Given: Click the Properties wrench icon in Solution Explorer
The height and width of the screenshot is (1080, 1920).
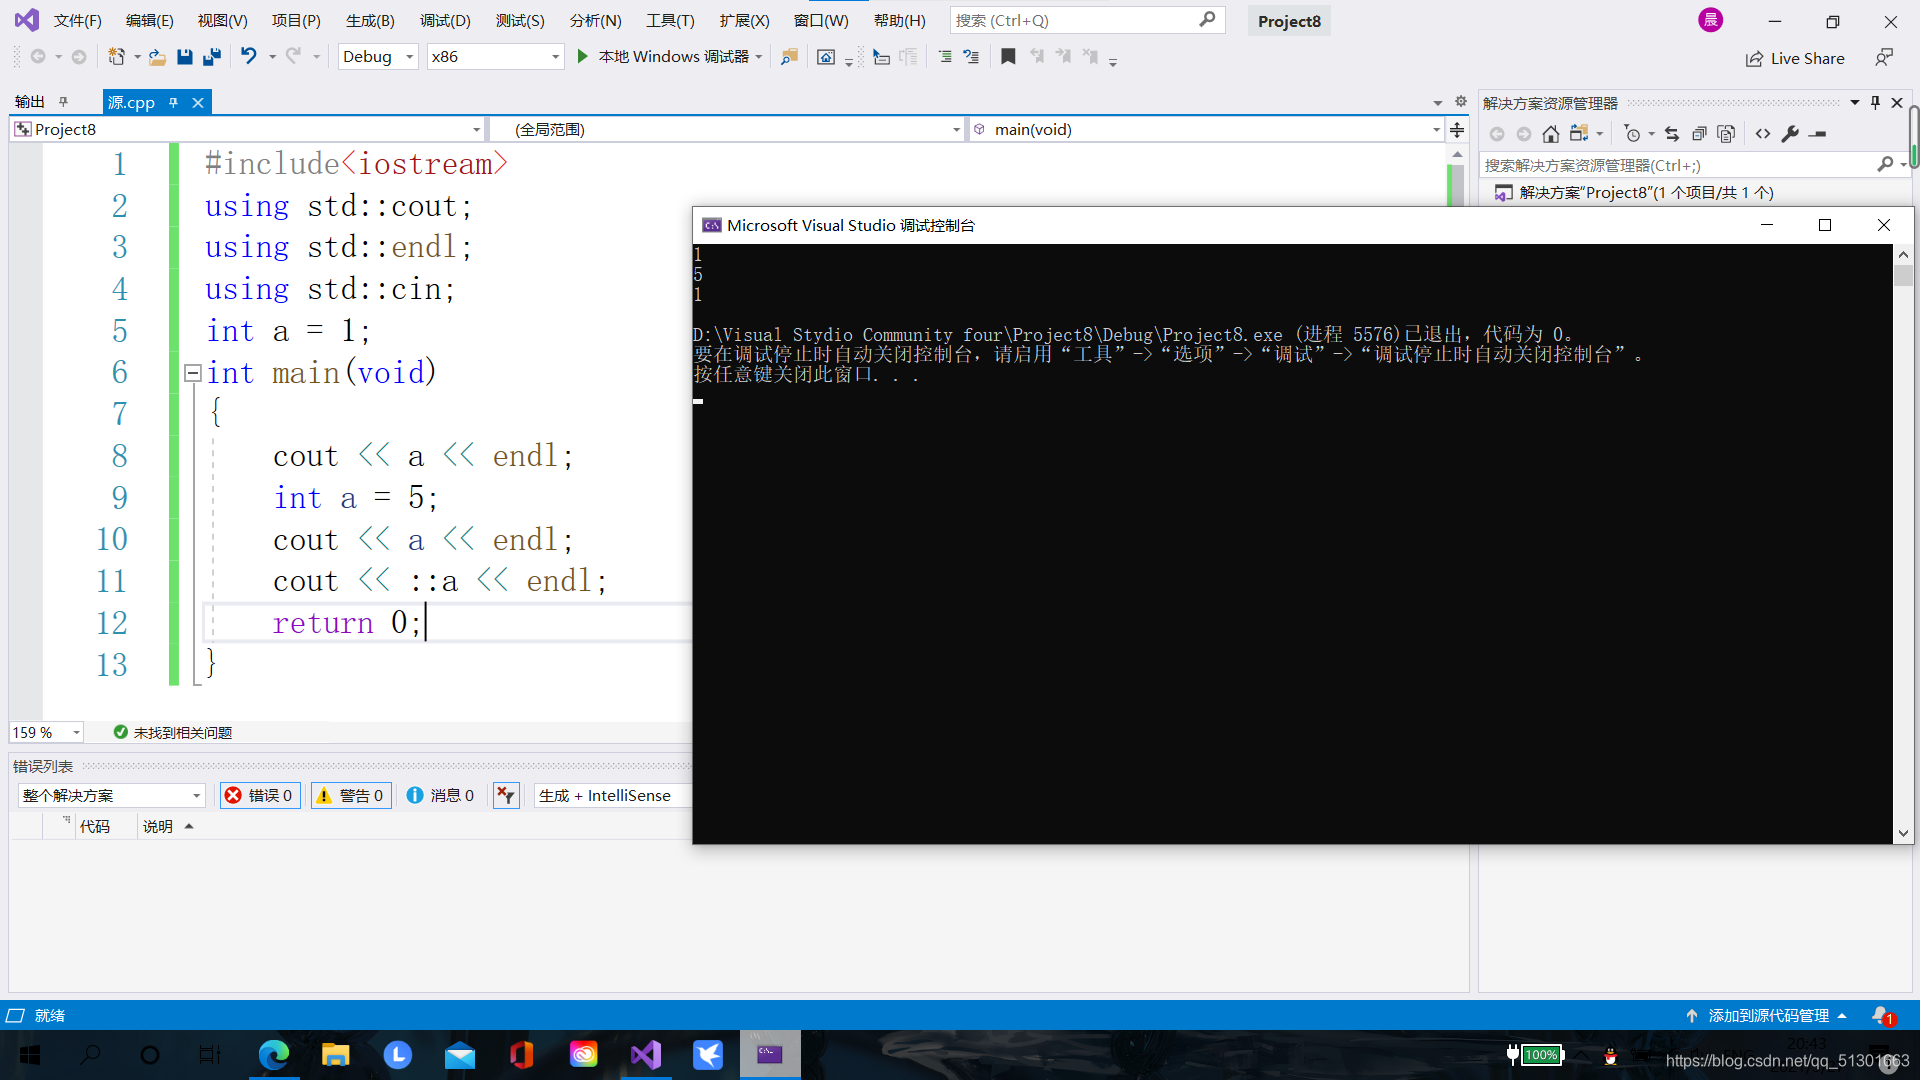Looking at the screenshot, I should (x=1790, y=134).
